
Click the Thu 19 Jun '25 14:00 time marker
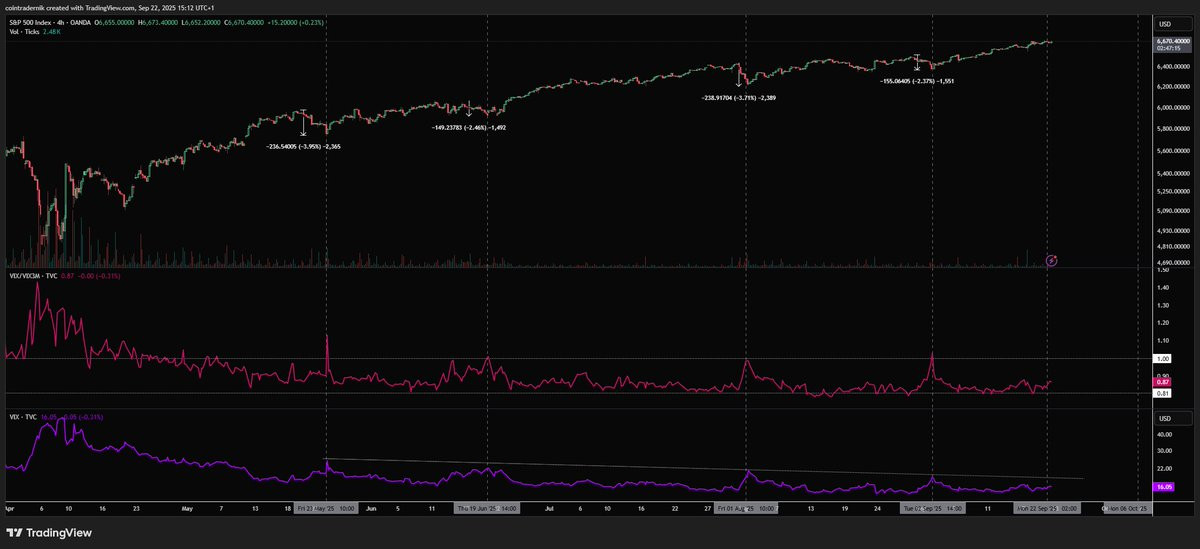click(487, 508)
